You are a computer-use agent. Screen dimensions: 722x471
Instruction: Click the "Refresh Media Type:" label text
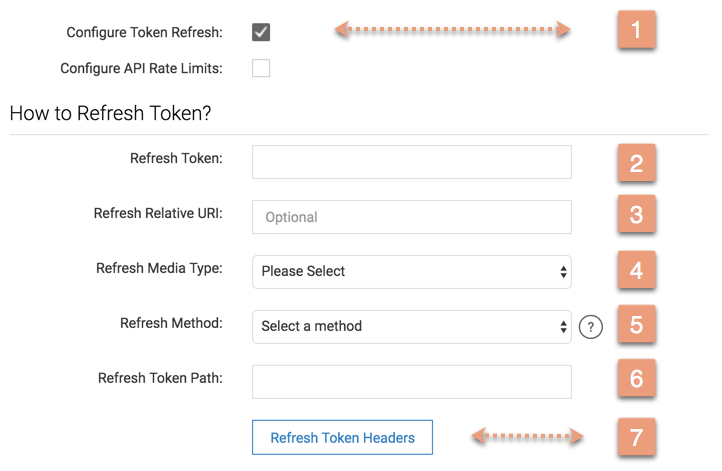[x=159, y=268]
